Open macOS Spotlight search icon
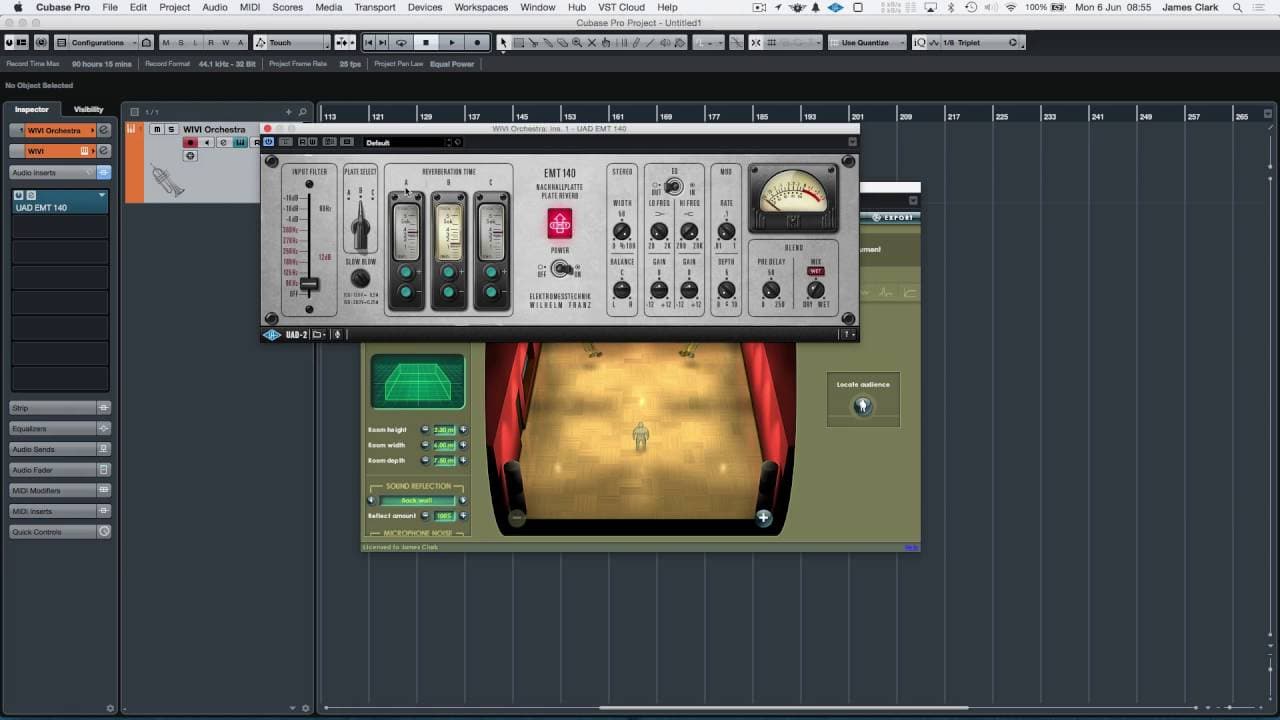 pos(1239,7)
